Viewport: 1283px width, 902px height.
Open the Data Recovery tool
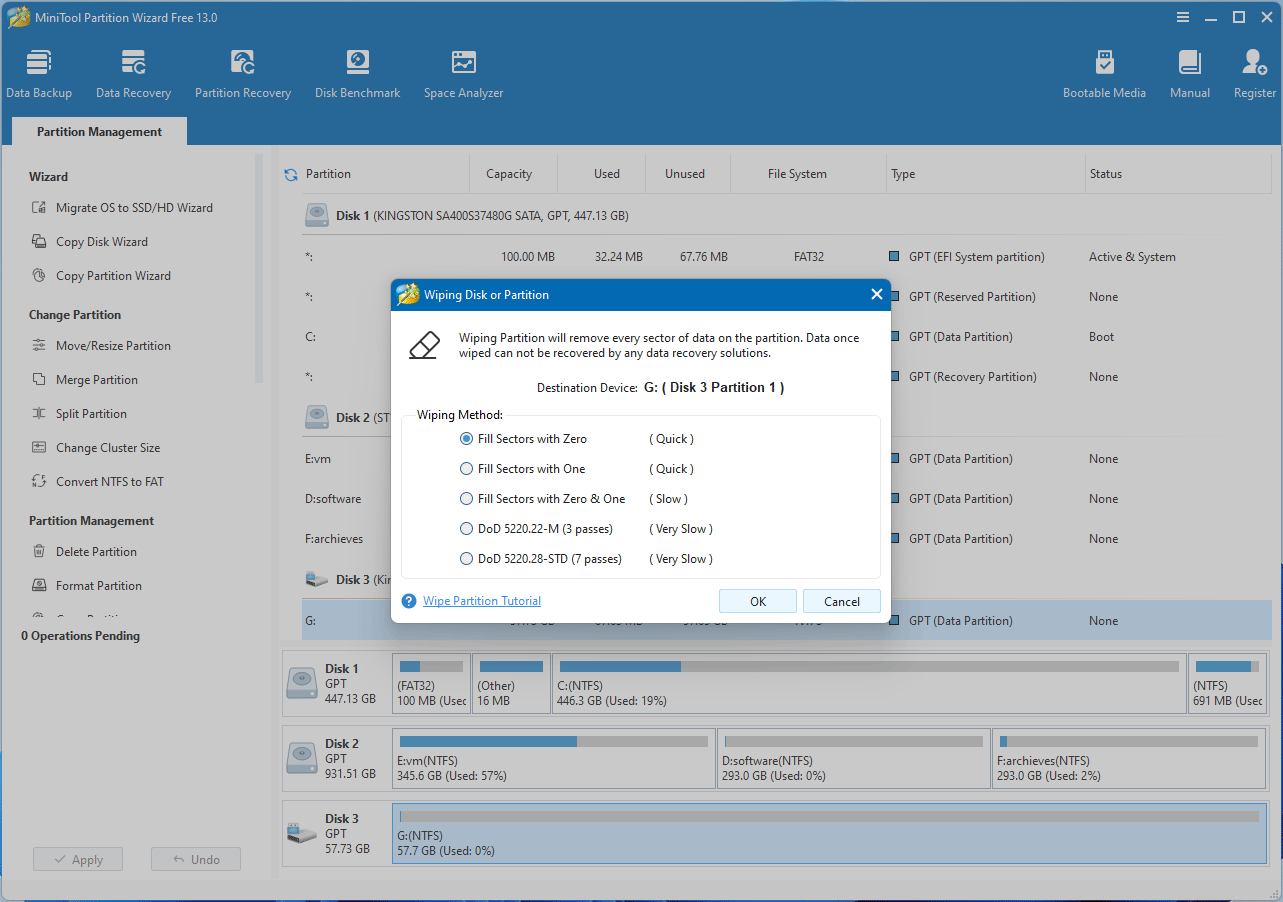coord(133,70)
